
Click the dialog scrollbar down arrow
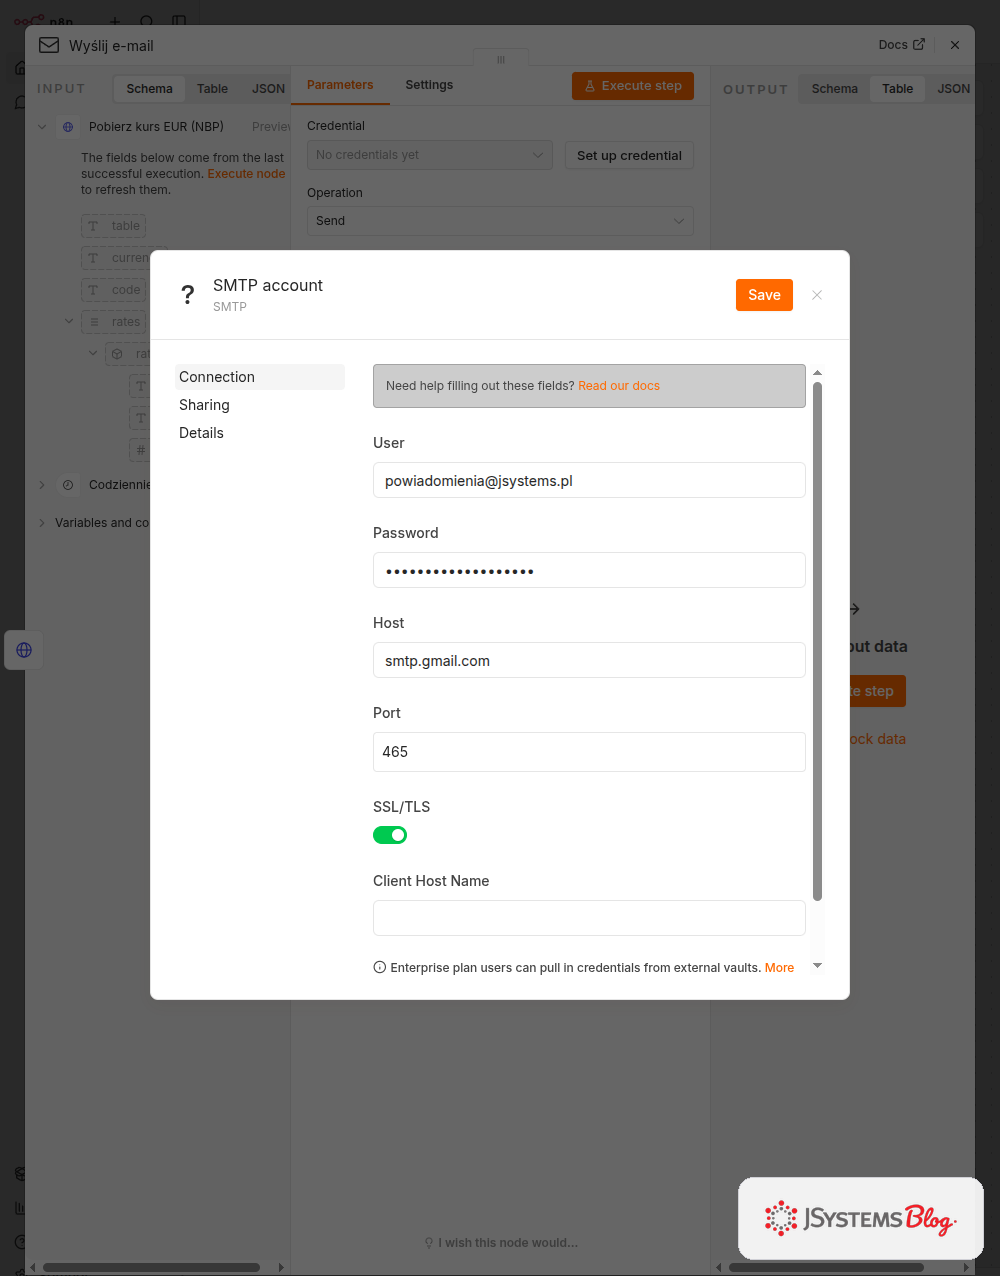(817, 965)
